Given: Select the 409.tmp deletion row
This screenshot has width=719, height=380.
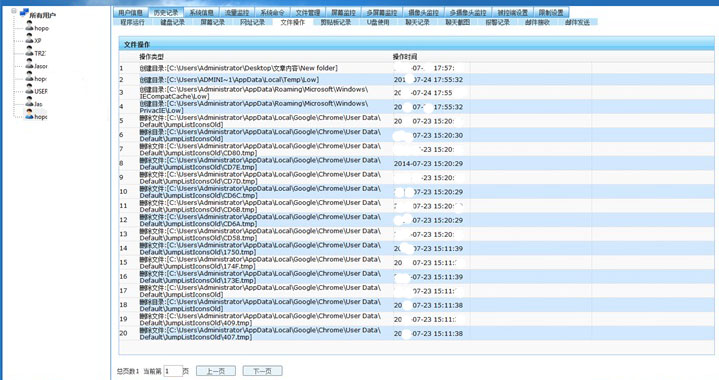Looking at the screenshot, I should pyautogui.click(x=416, y=319).
